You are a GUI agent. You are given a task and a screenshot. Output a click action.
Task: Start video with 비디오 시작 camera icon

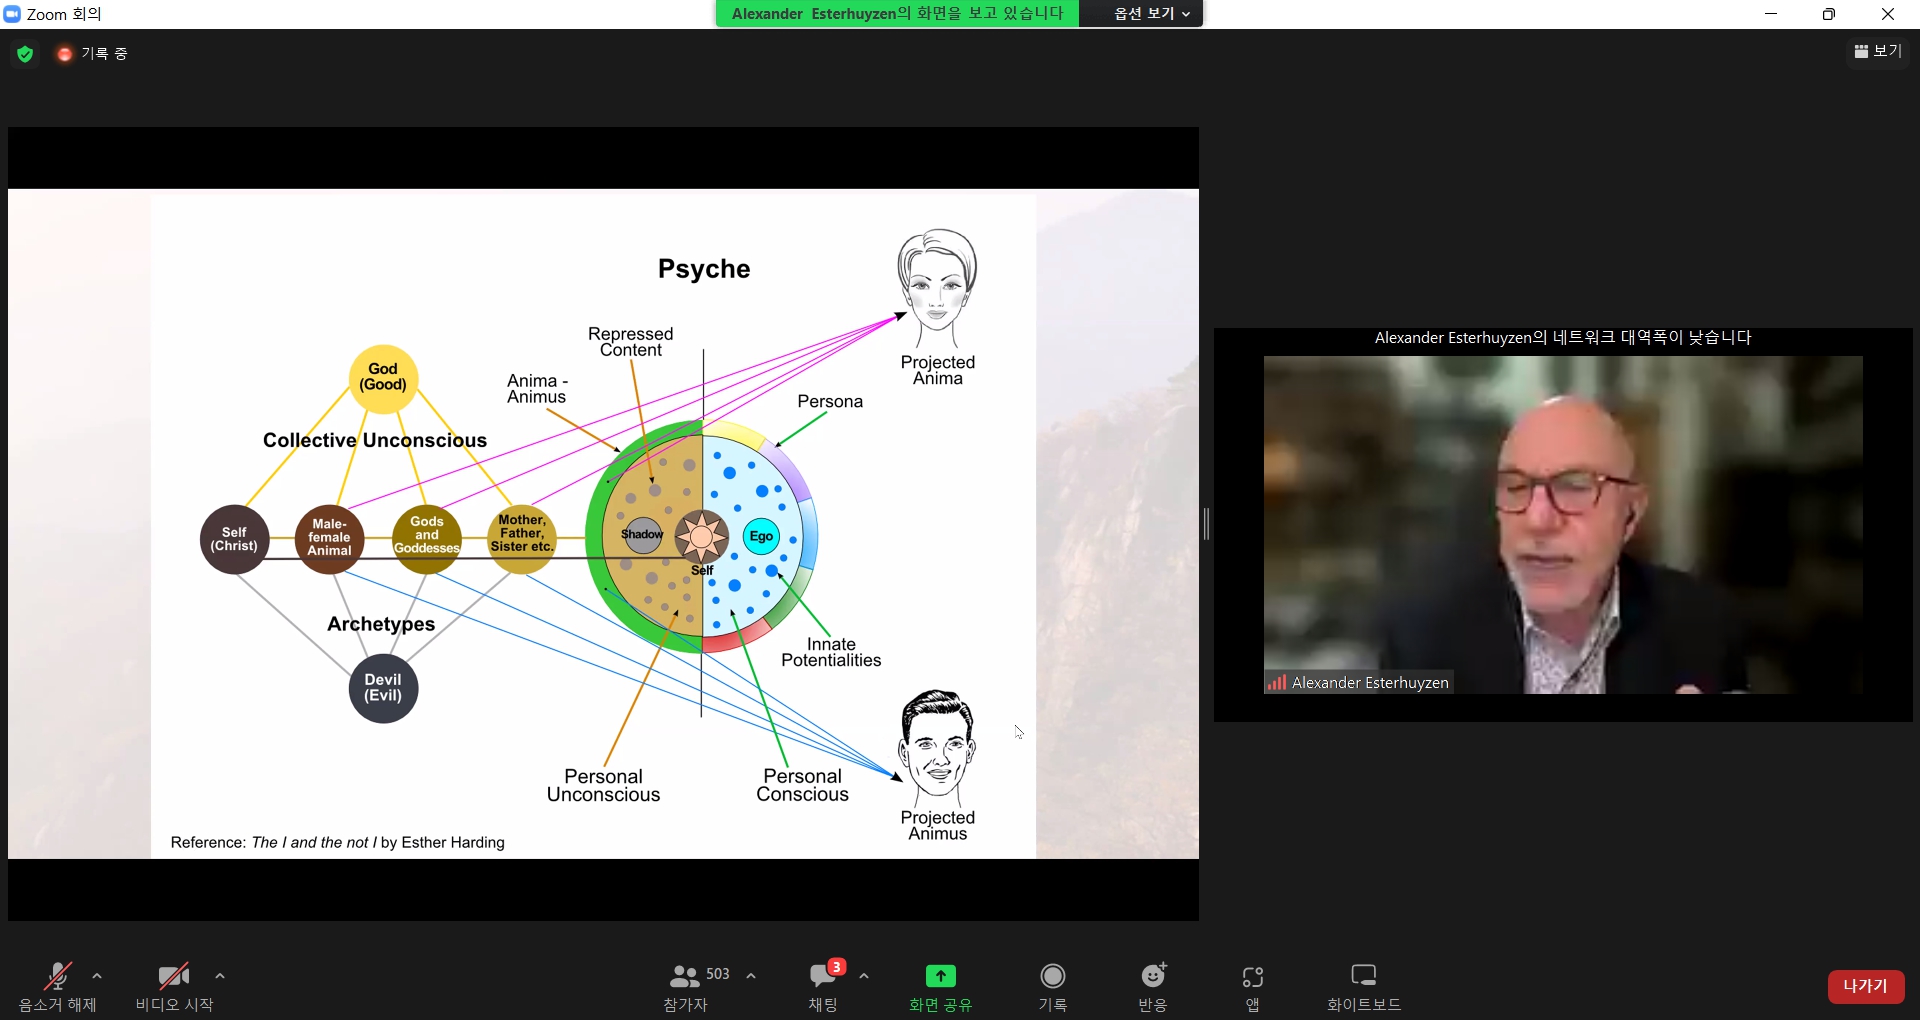[x=174, y=975]
